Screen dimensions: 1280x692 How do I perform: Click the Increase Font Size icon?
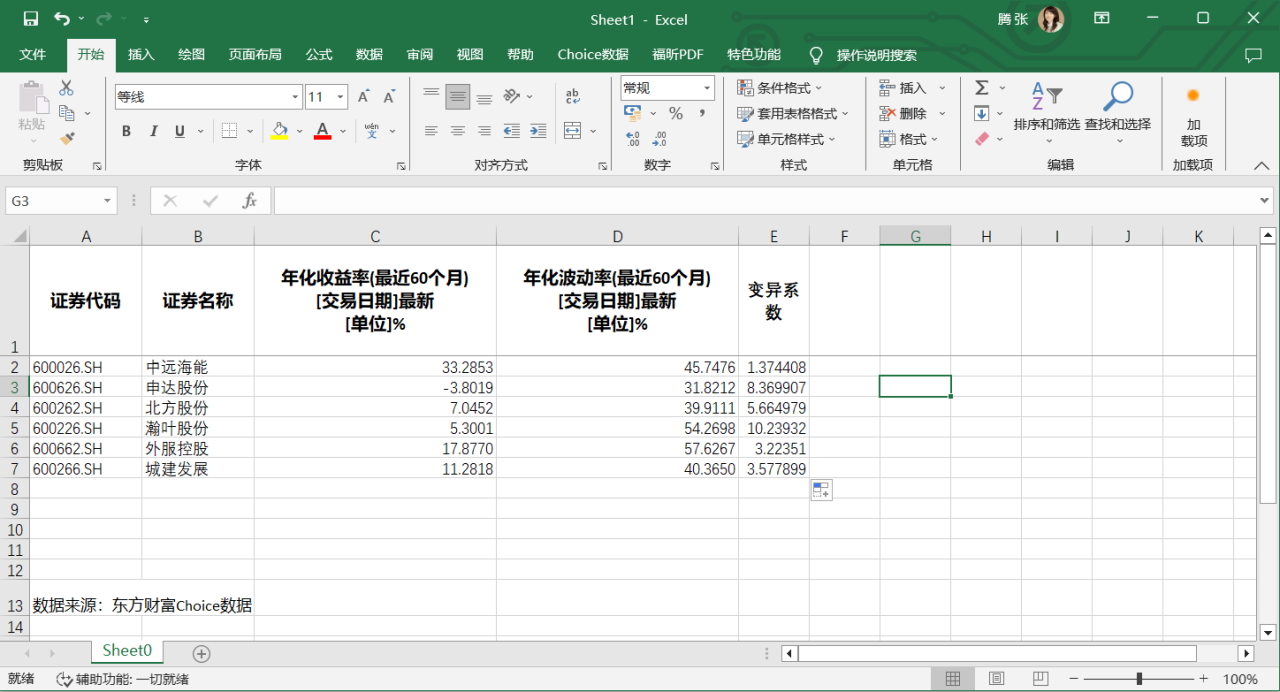pyautogui.click(x=364, y=97)
